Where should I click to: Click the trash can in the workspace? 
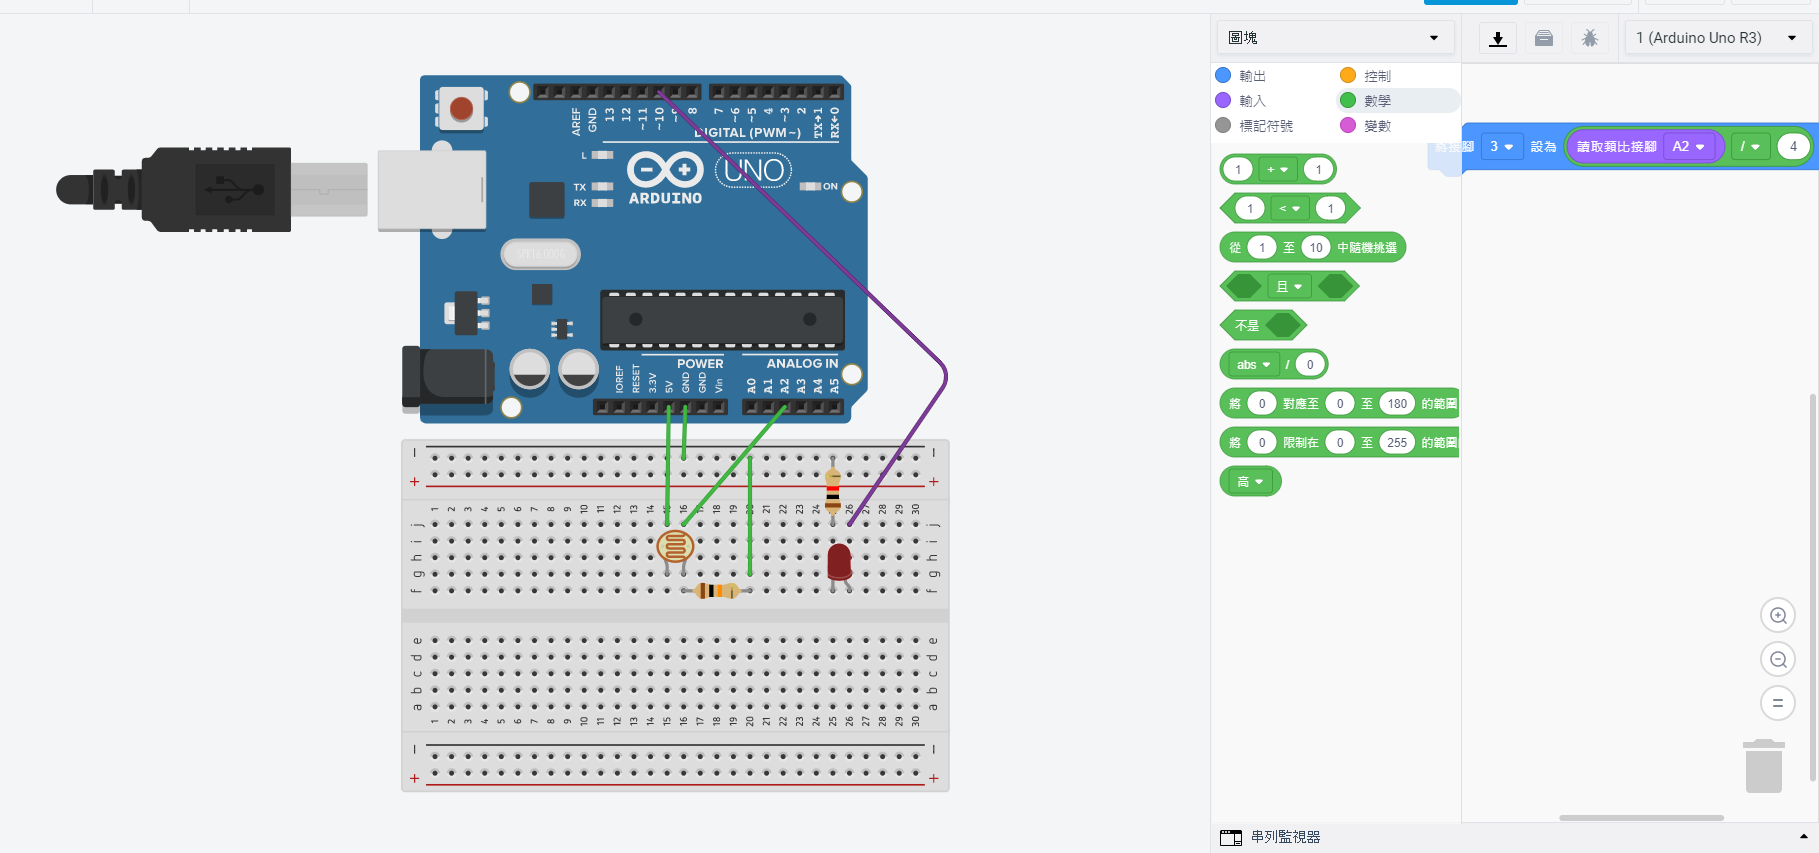click(x=1763, y=767)
